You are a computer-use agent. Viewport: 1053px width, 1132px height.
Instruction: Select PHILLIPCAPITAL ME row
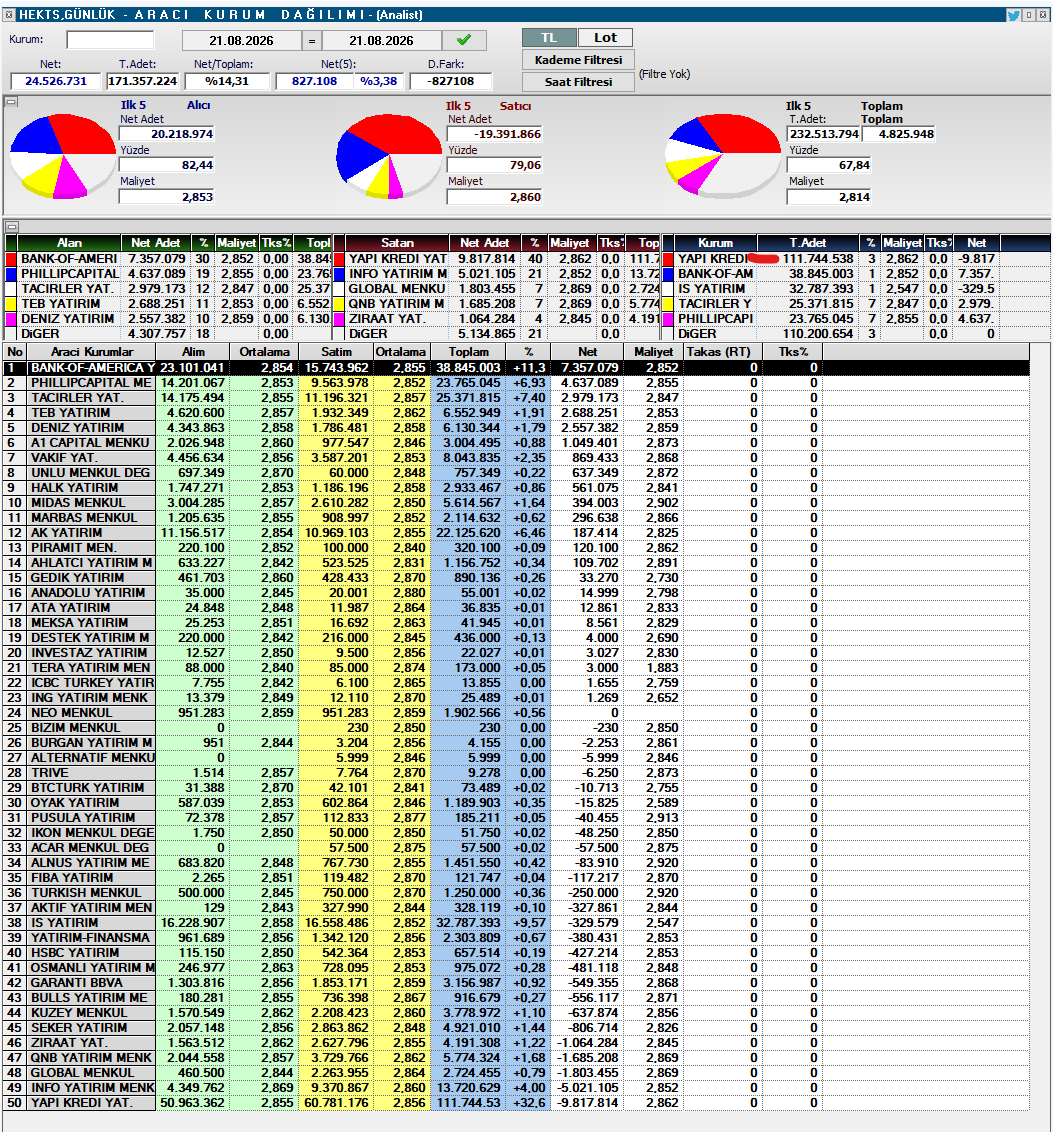(516, 383)
